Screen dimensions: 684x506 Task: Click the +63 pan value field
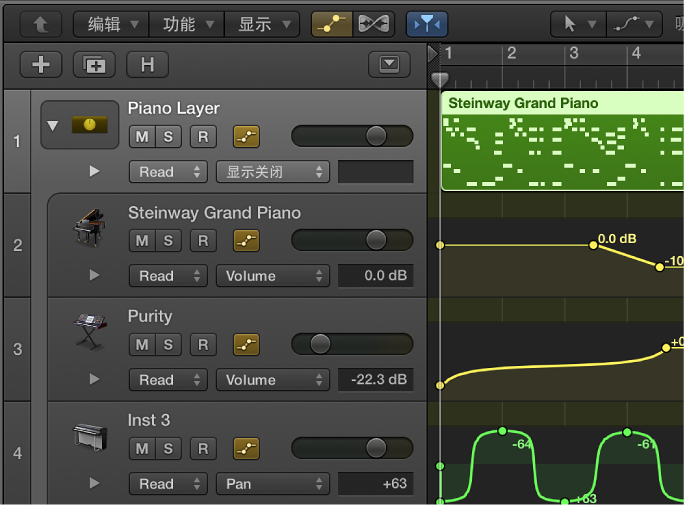tap(376, 483)
